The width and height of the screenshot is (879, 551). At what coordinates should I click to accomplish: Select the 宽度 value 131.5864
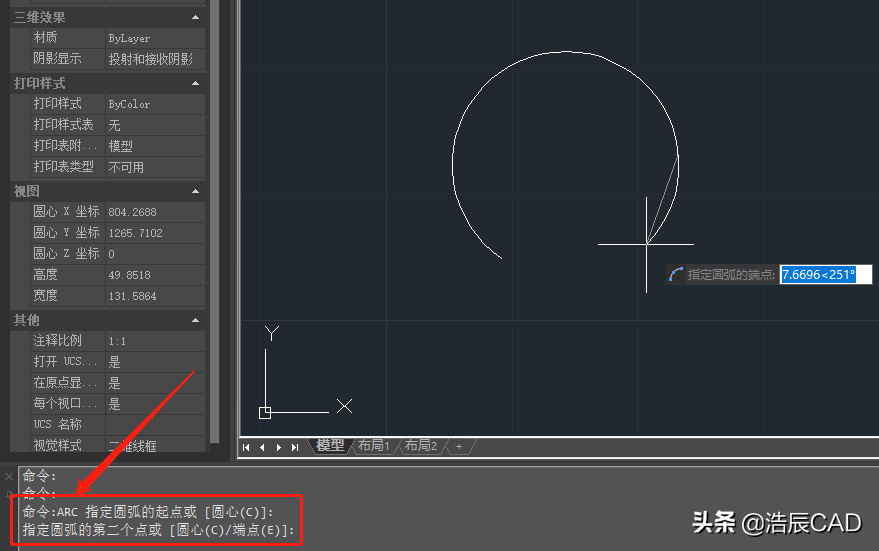click(x=155, y=296)
